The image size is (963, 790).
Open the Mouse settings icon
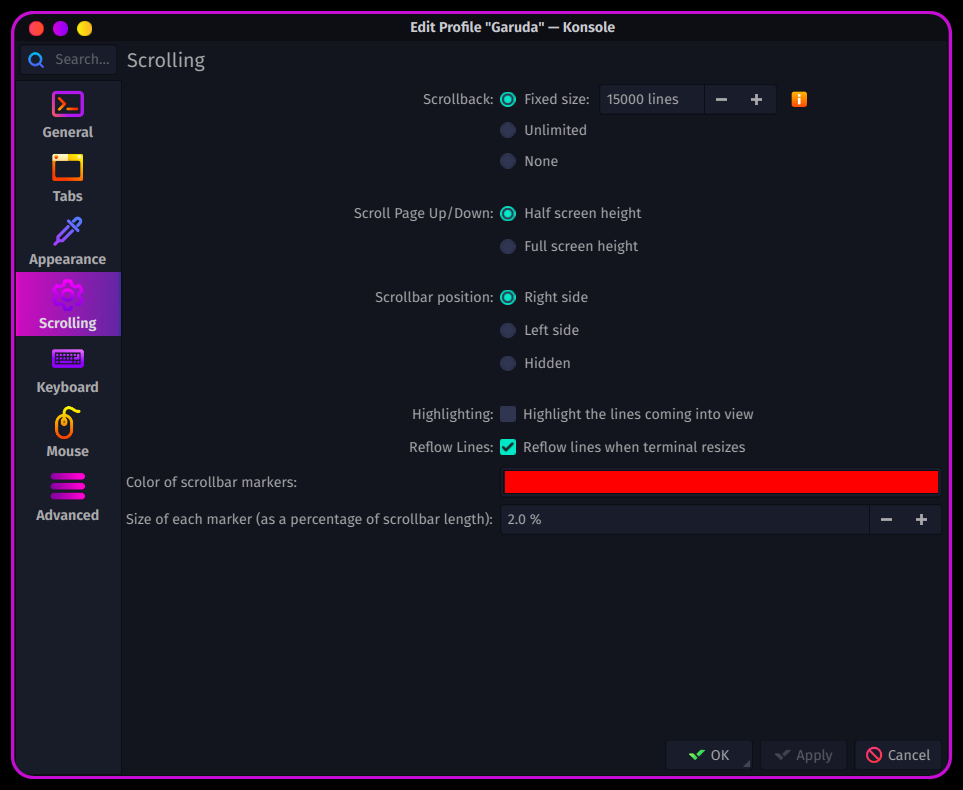68,423
